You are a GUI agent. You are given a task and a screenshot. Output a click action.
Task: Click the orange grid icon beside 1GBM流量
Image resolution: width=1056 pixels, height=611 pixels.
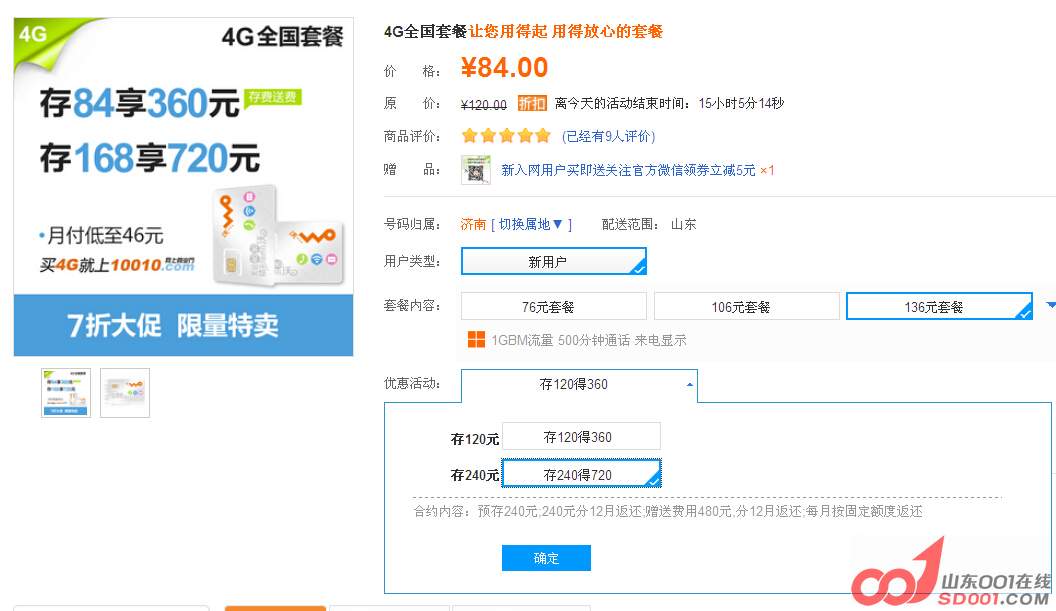click(477, 340)
